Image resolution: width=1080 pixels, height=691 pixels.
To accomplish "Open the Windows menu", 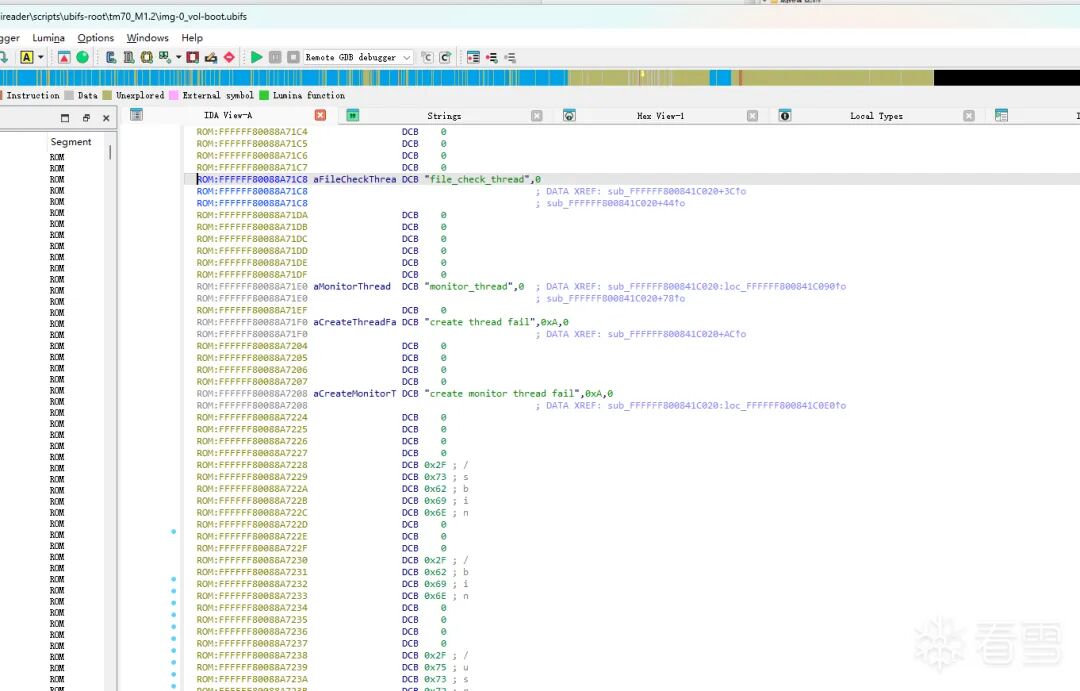I will point(147,38).
